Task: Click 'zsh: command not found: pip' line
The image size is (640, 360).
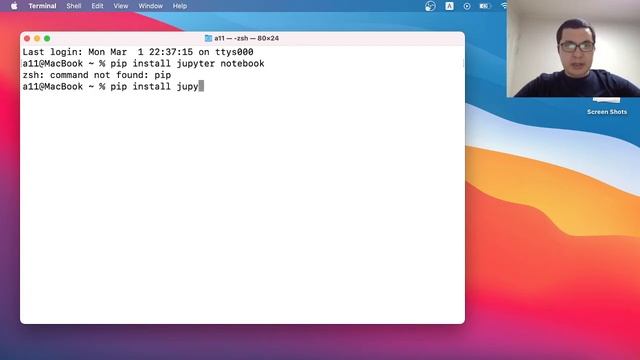Action: pyautogui.click(x=97, y=75)
